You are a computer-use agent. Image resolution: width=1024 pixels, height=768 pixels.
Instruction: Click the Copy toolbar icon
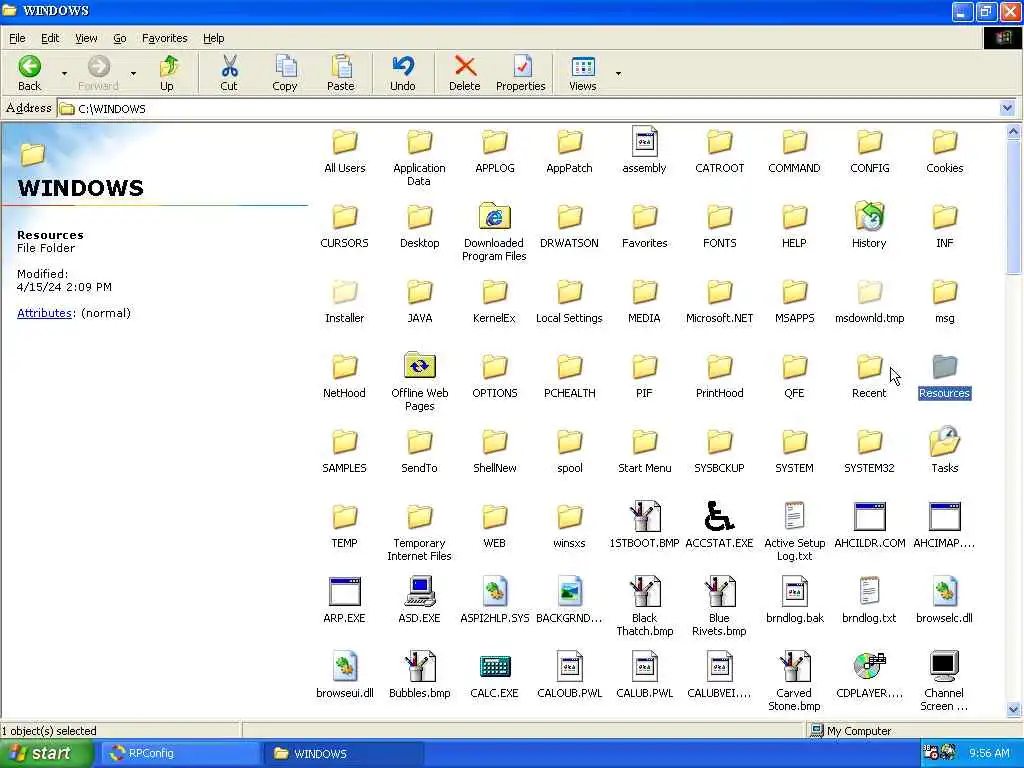pyautogui.click(x=285, y=66)
